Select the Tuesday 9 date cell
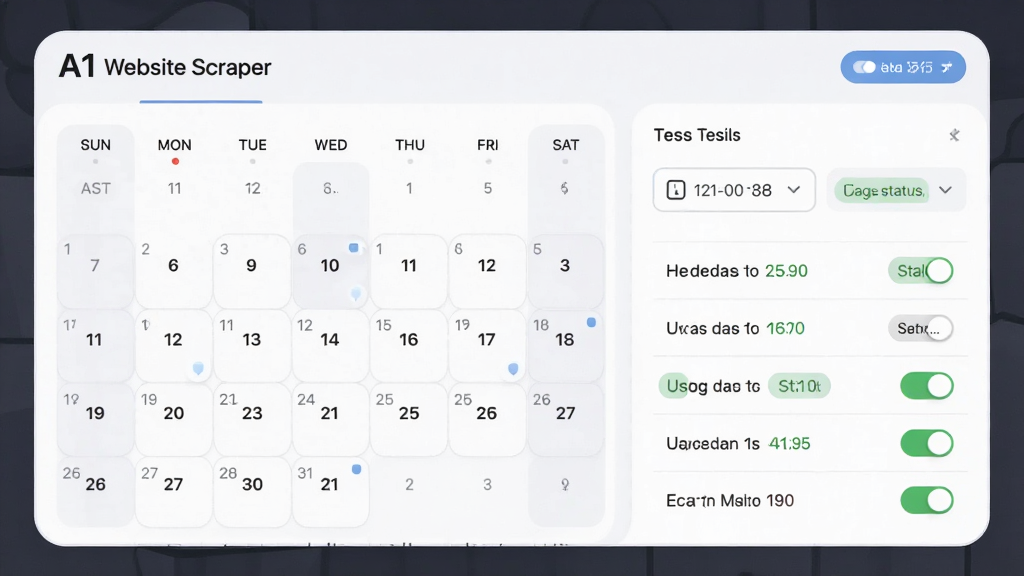 tap(251, 271)
